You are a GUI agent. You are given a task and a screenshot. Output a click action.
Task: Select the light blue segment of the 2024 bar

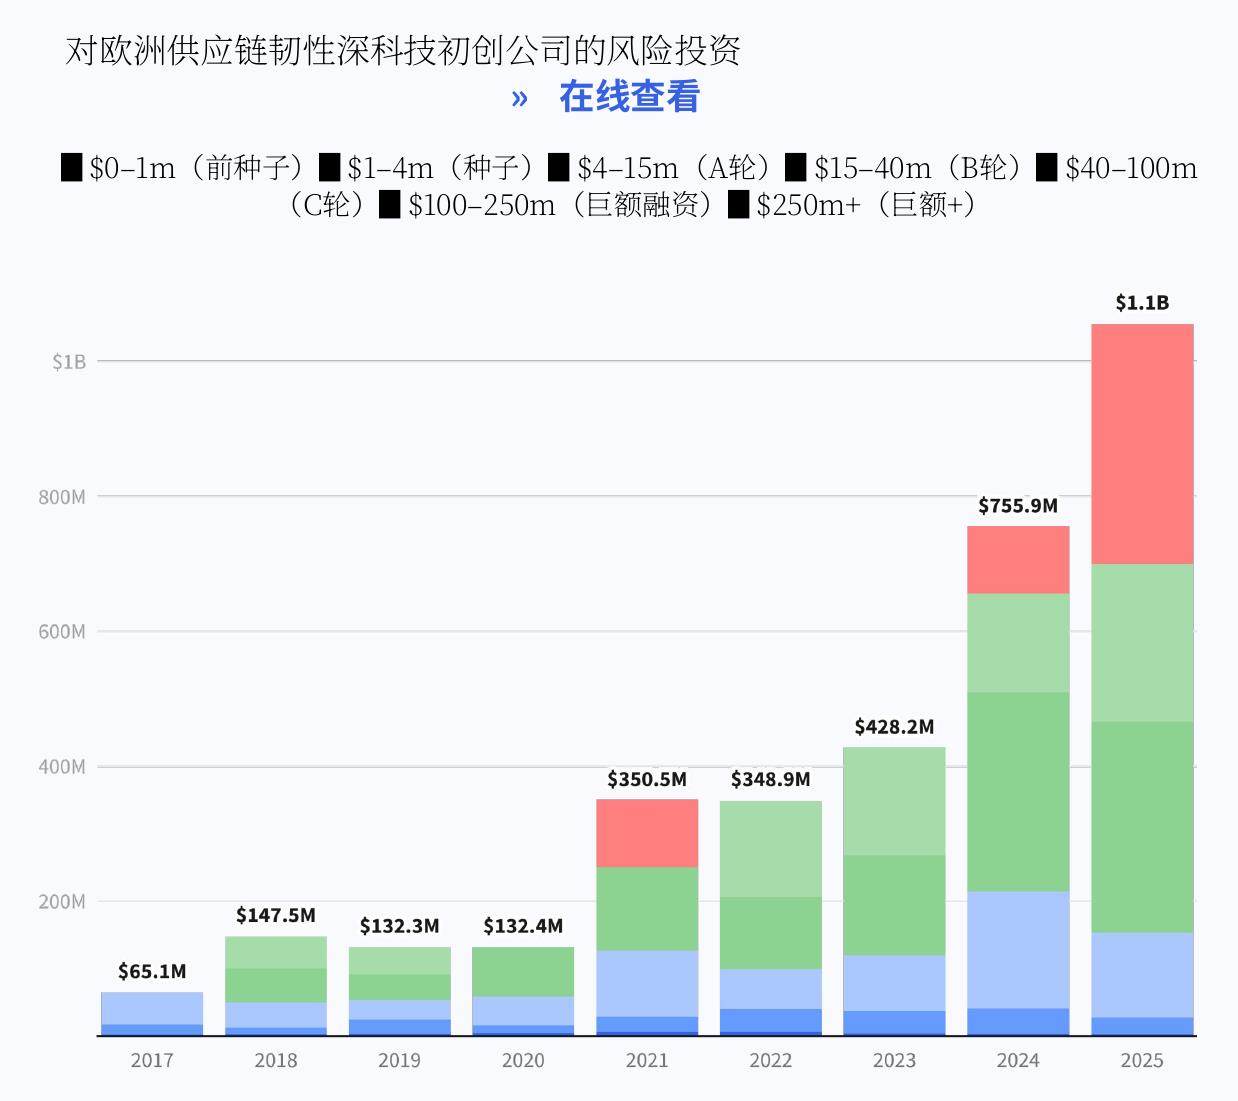(1018, 950)
